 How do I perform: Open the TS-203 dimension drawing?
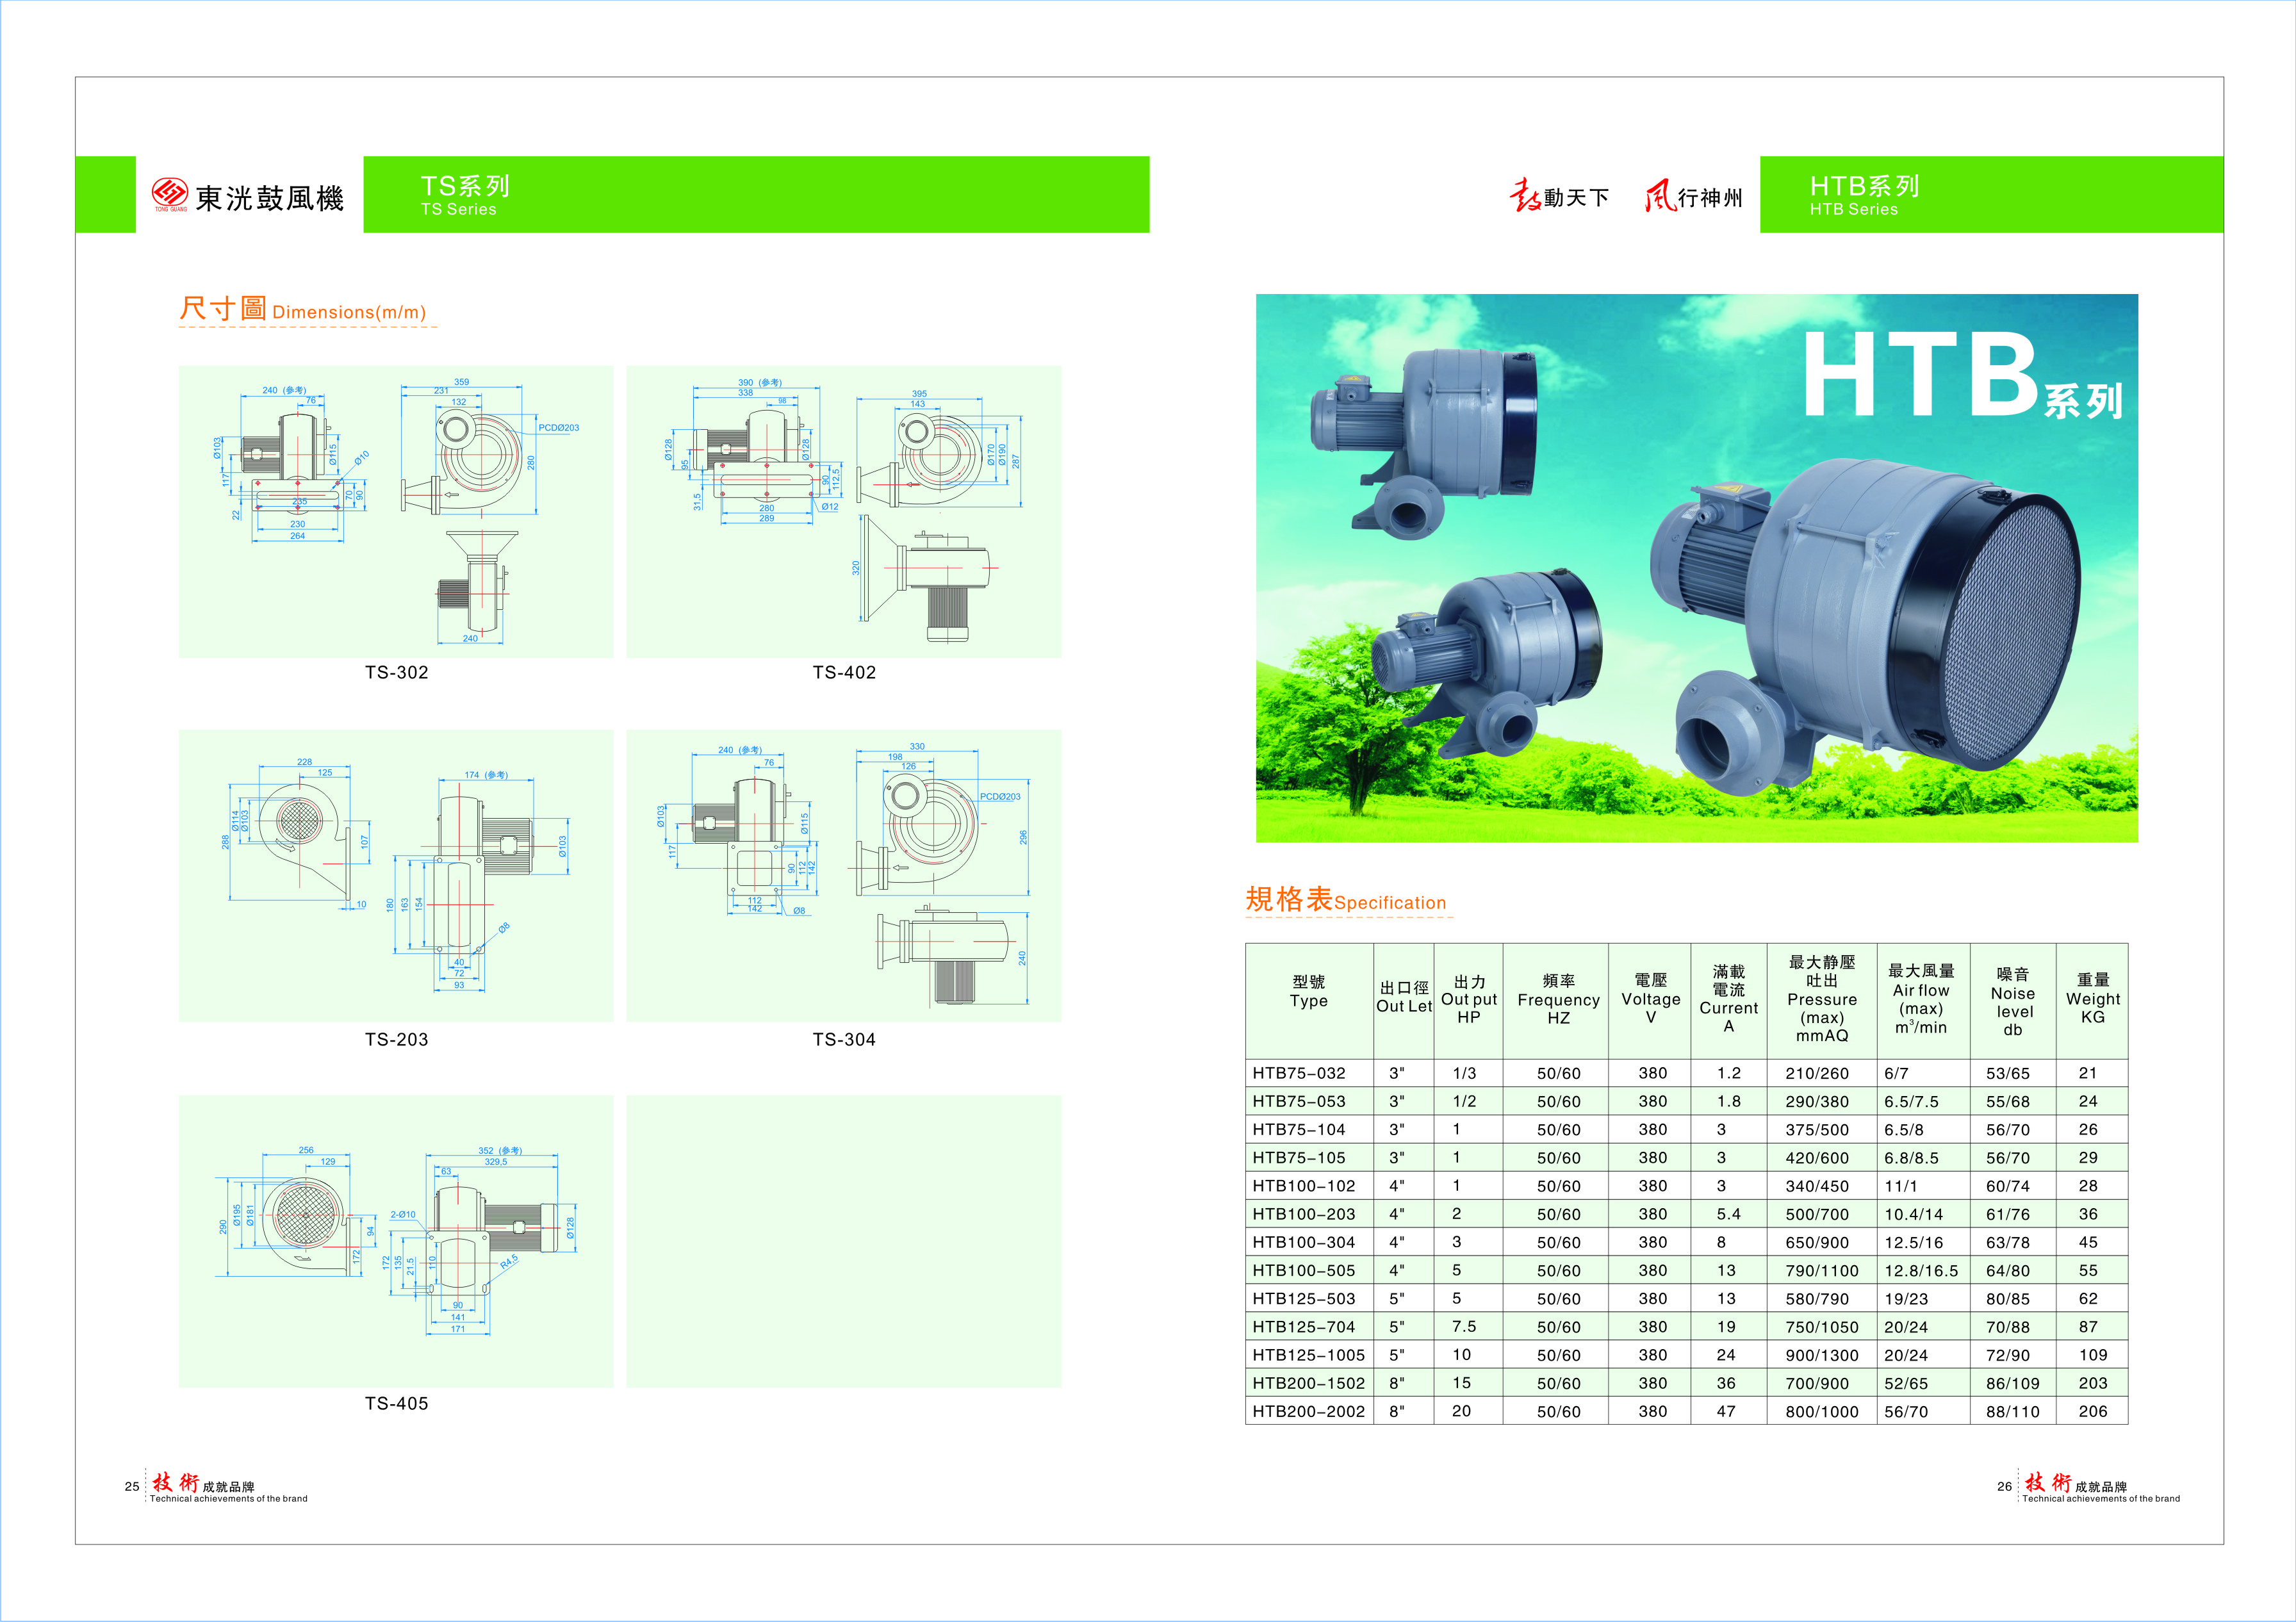(x=395, y=875)
